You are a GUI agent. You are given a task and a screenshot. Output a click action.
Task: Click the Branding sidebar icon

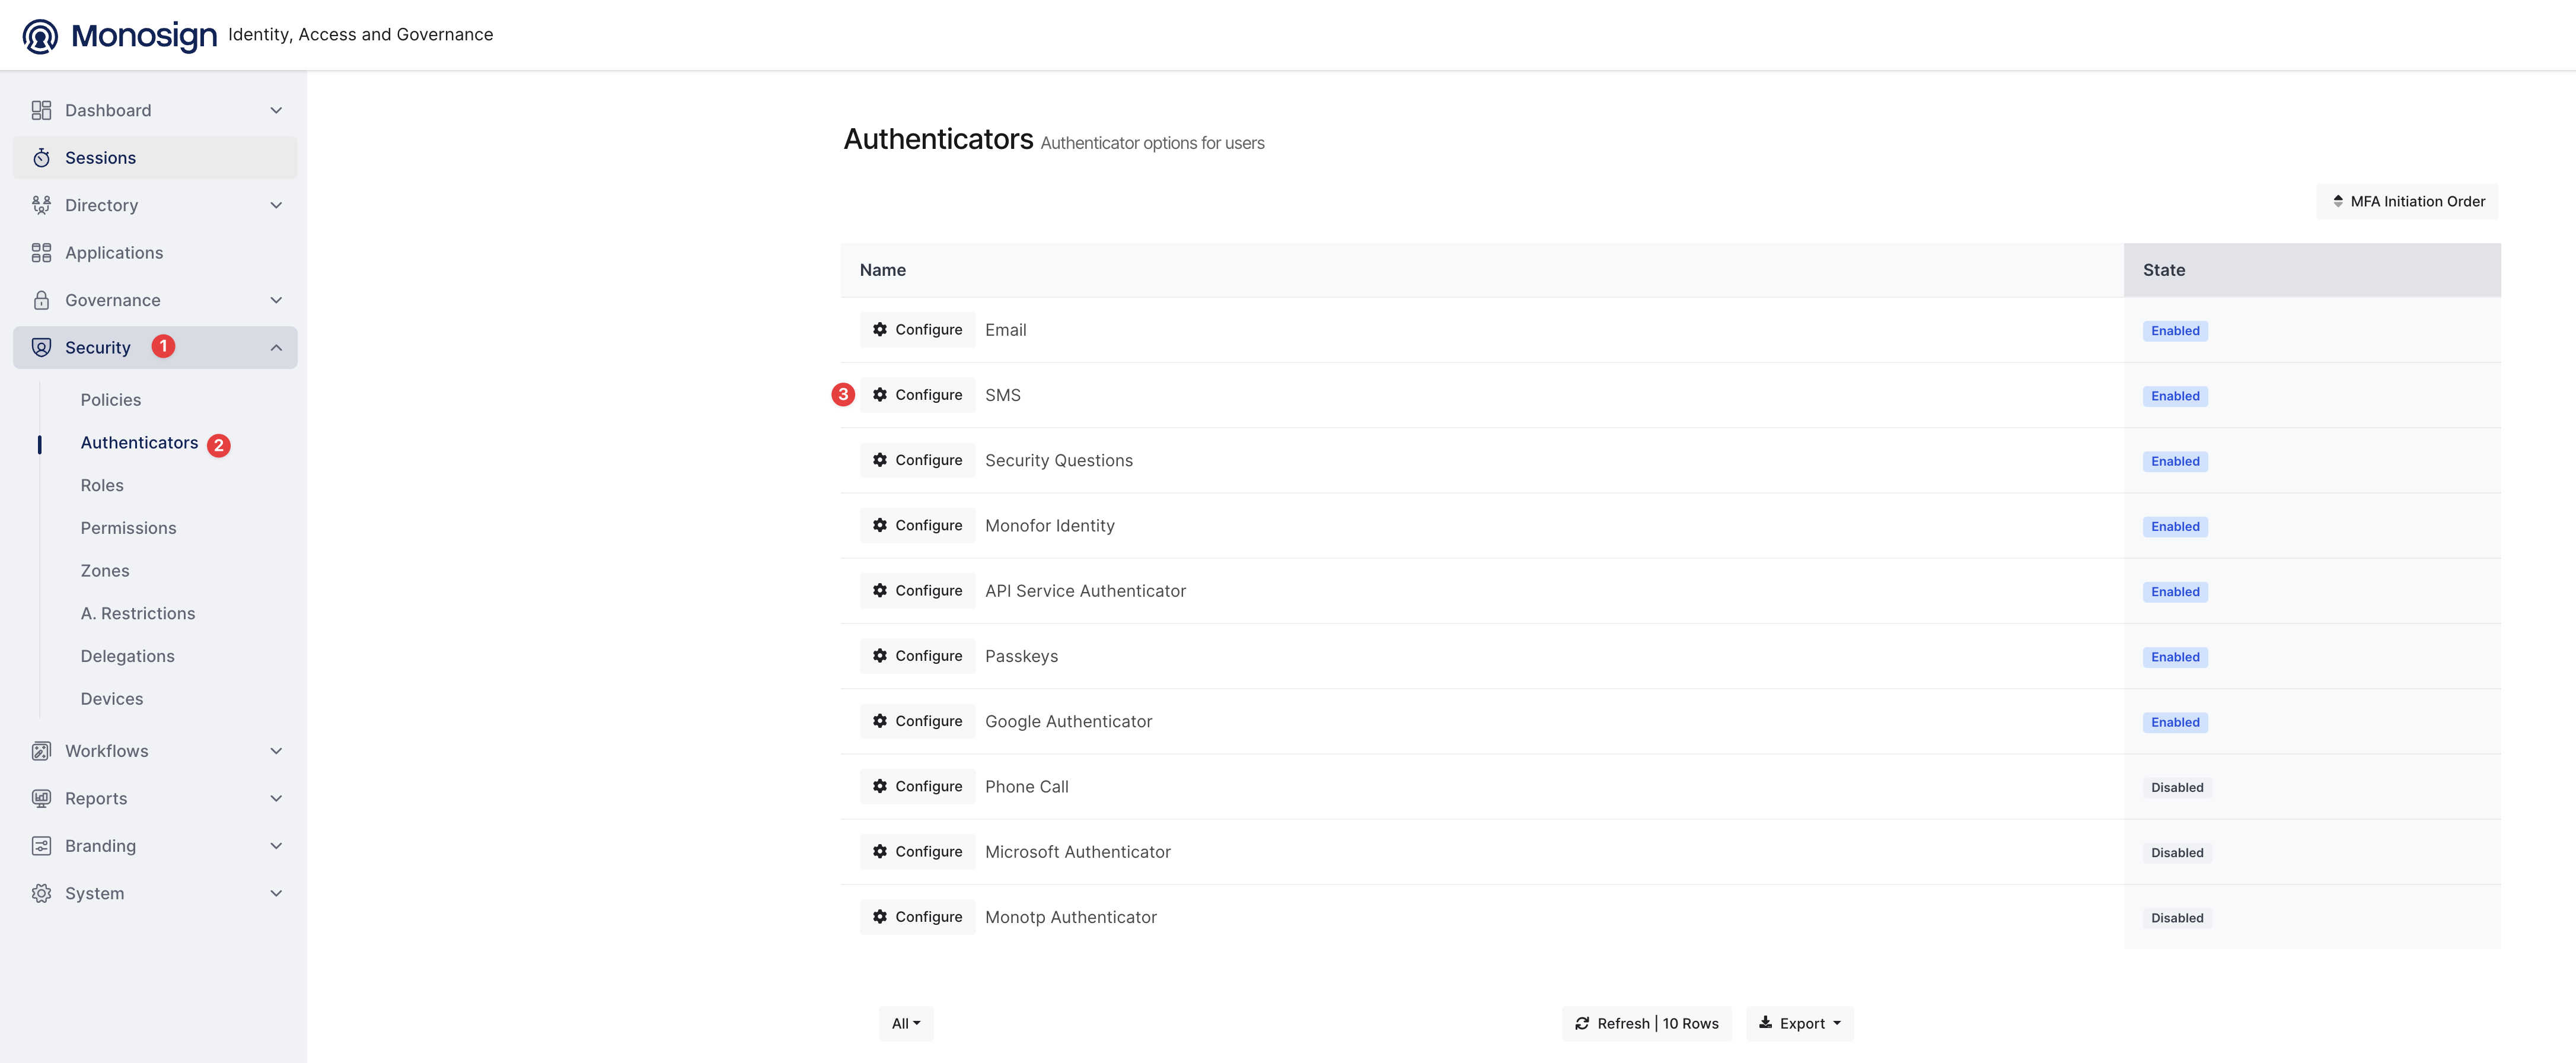pos(41,846)
